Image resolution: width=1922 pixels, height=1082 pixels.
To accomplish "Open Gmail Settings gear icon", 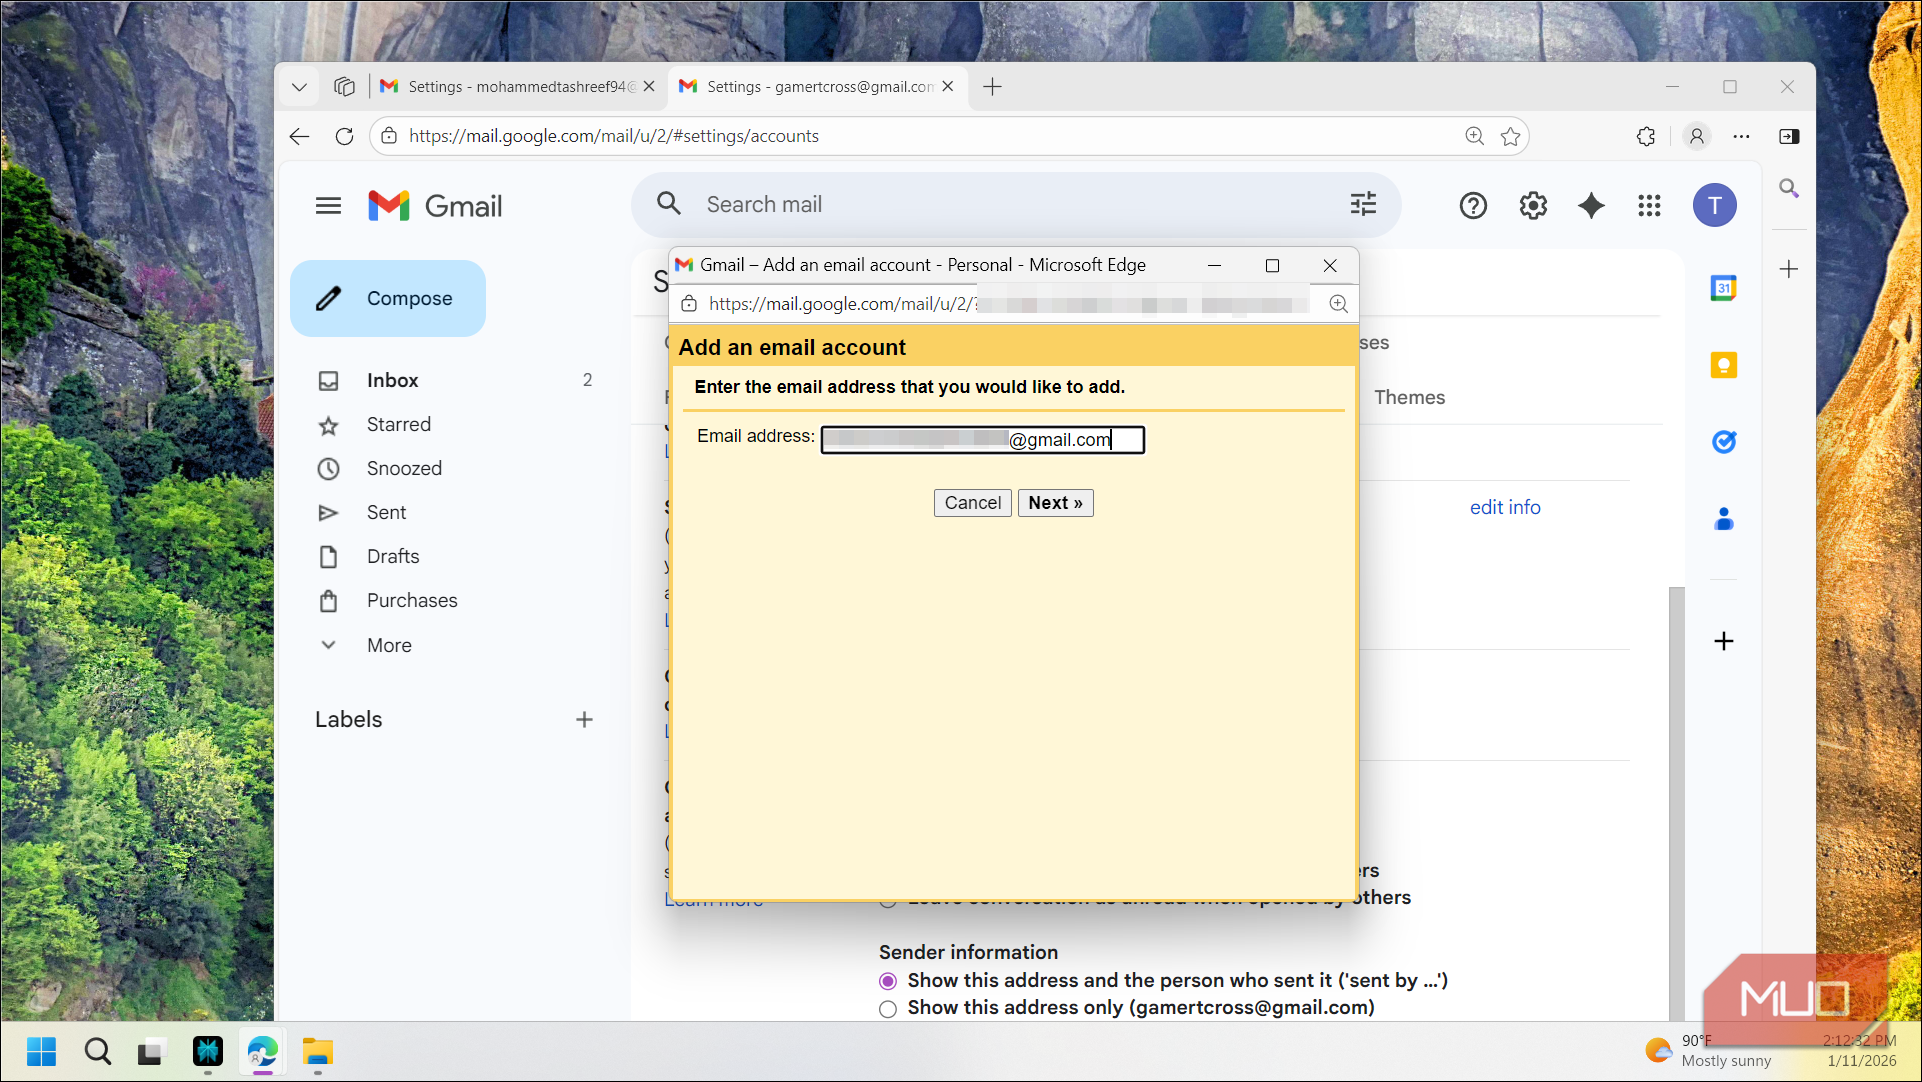I will click(x=1533, y=206).
